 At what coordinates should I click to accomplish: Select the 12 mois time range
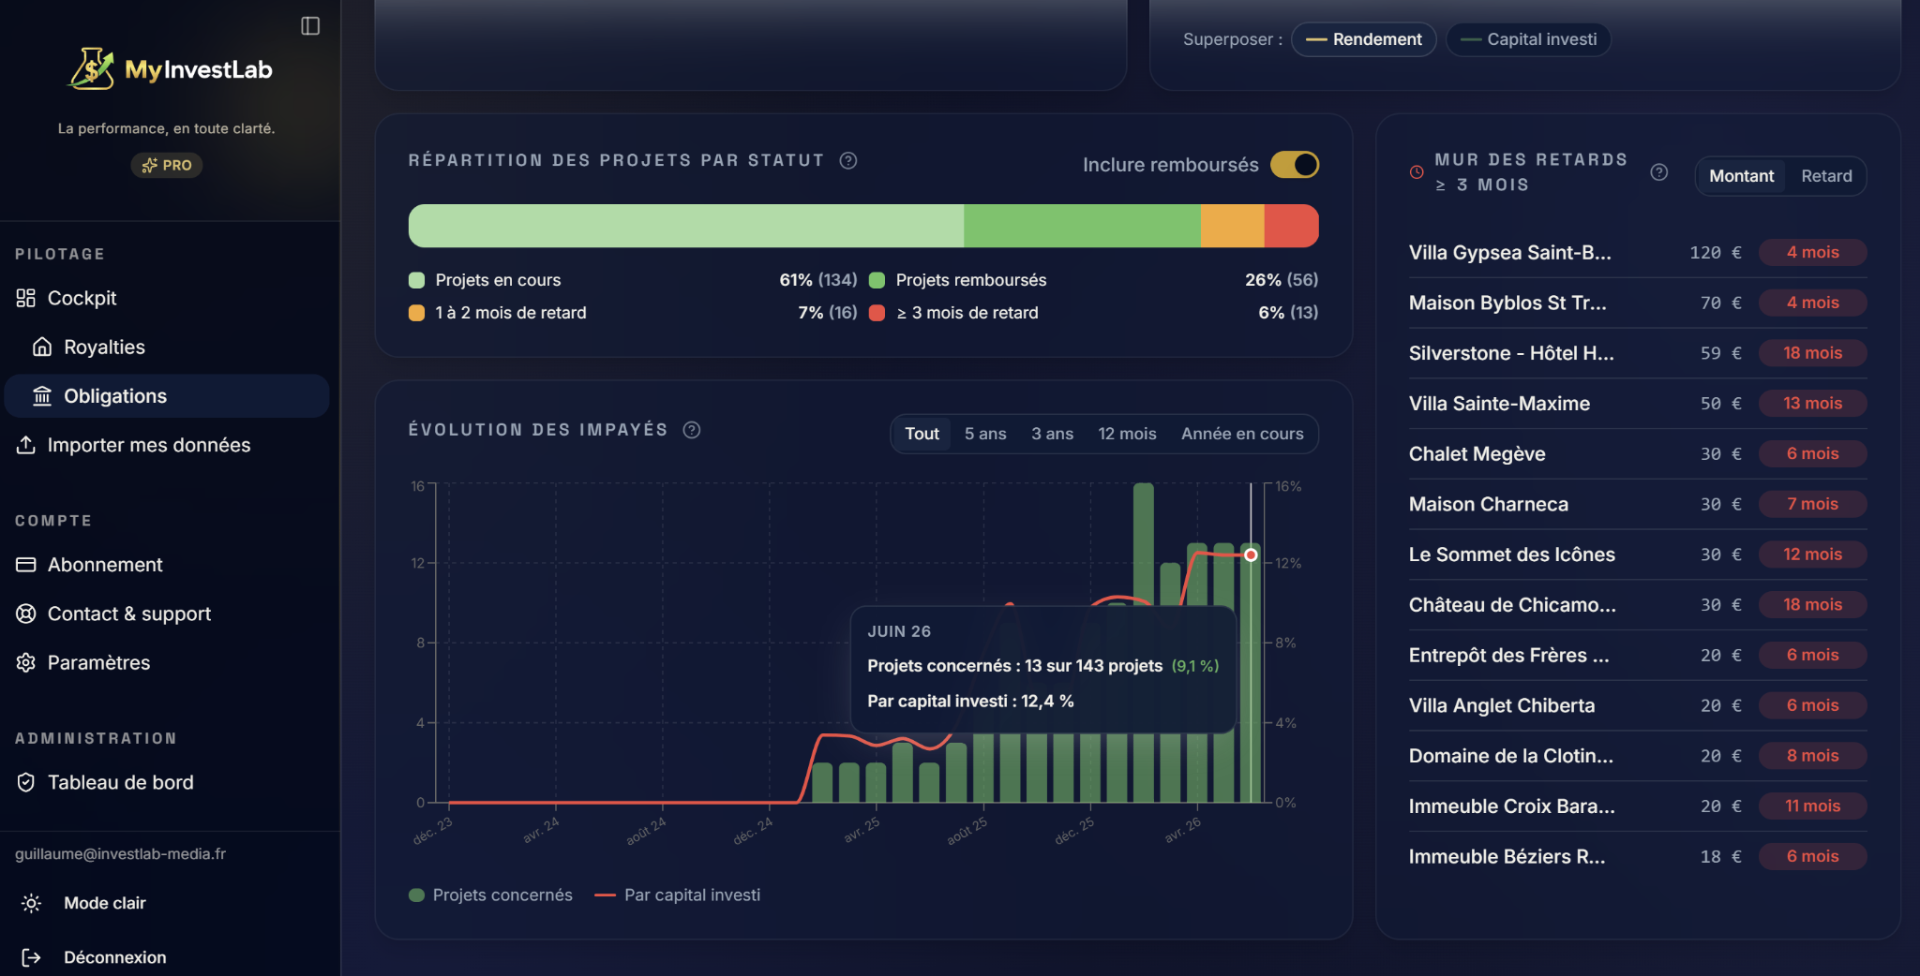1127,434
